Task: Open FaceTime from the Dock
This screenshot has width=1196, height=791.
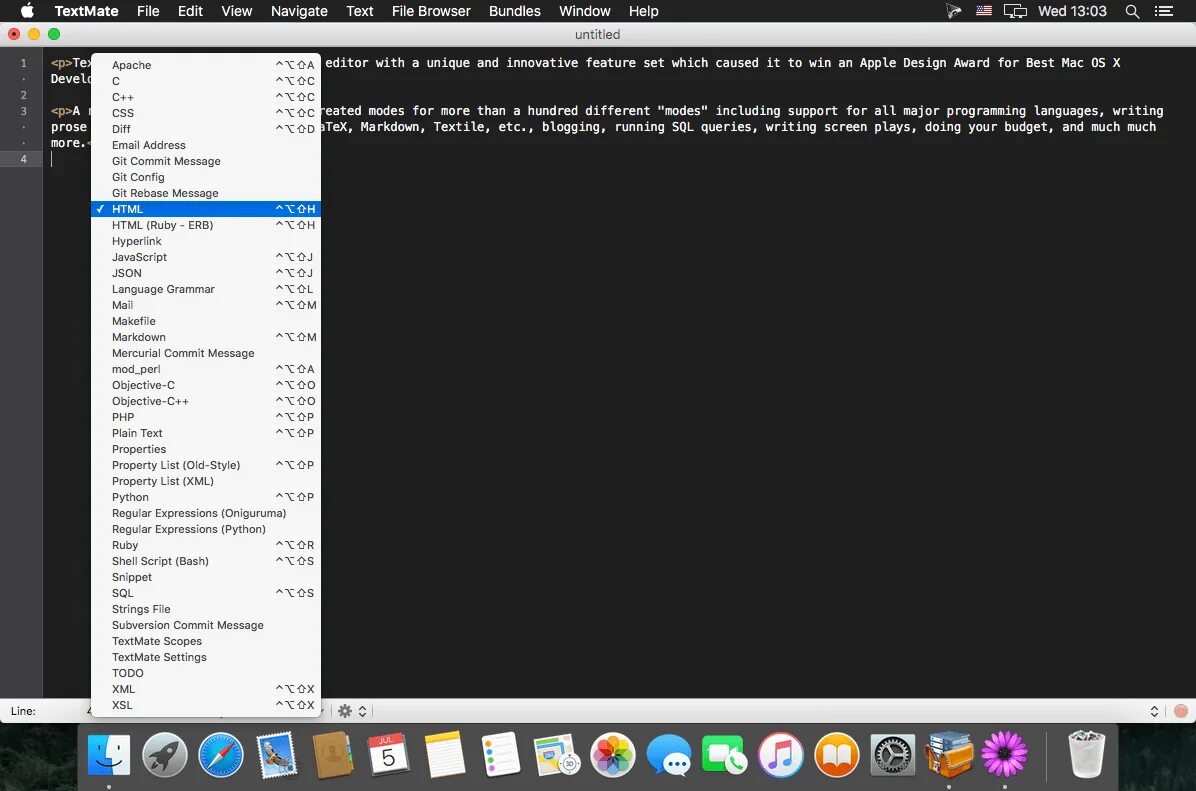Action: [x=725, y=754]
